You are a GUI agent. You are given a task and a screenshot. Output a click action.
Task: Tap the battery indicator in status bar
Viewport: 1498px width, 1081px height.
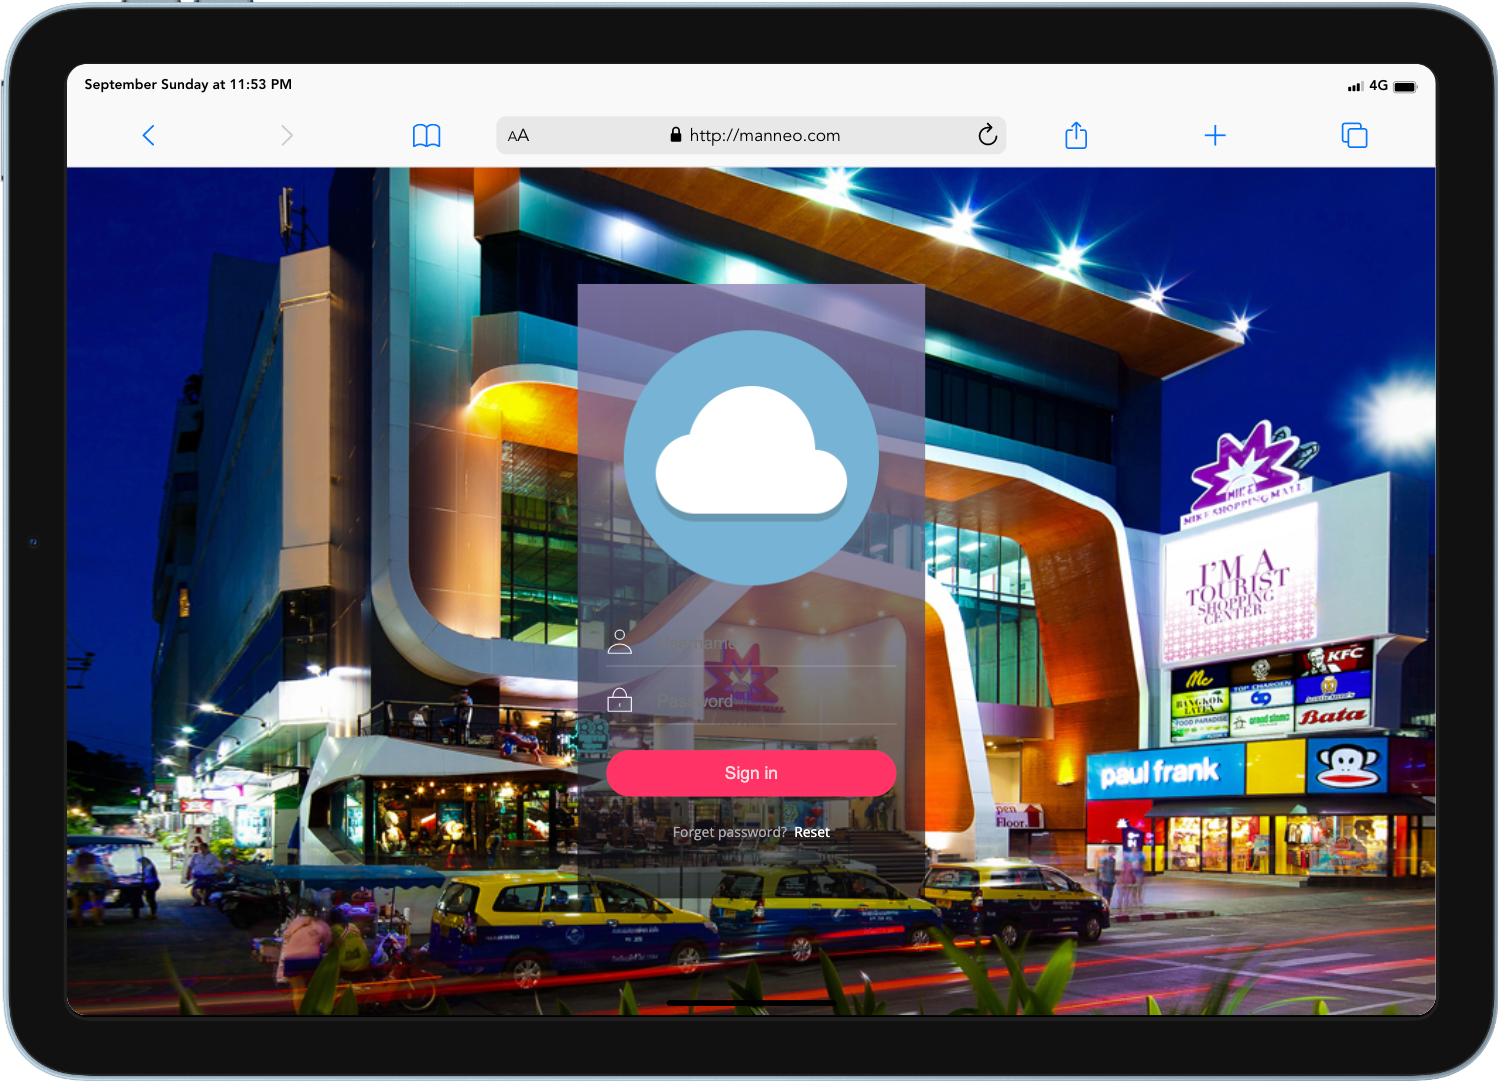click(1405, 86)
